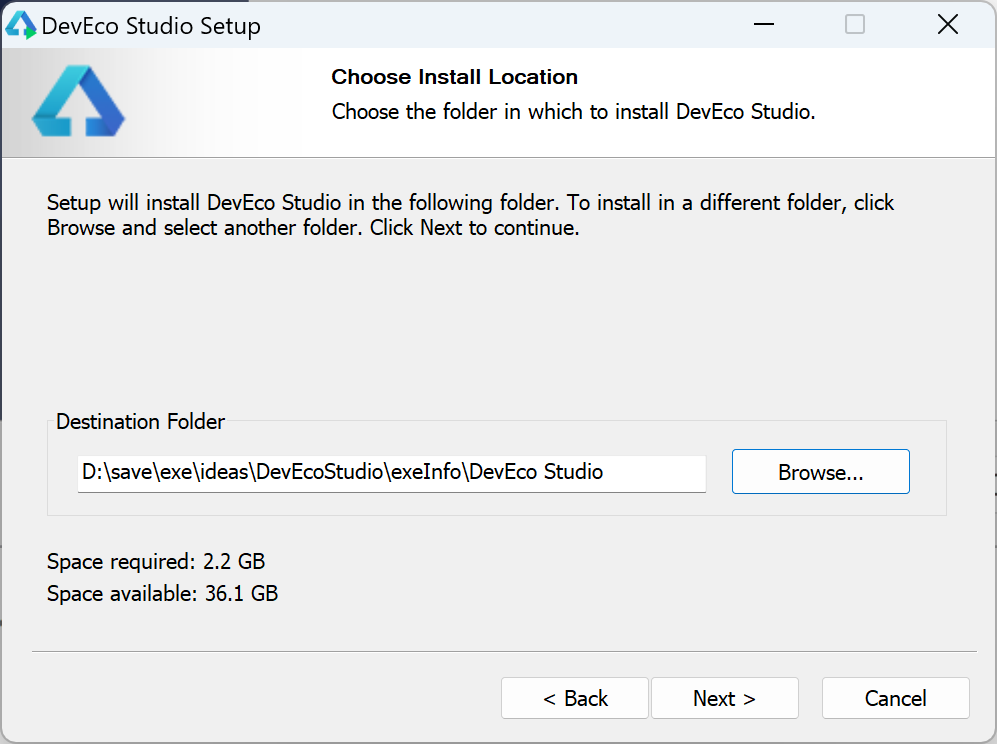Go to the Next > step

click(x=724, y=698)
